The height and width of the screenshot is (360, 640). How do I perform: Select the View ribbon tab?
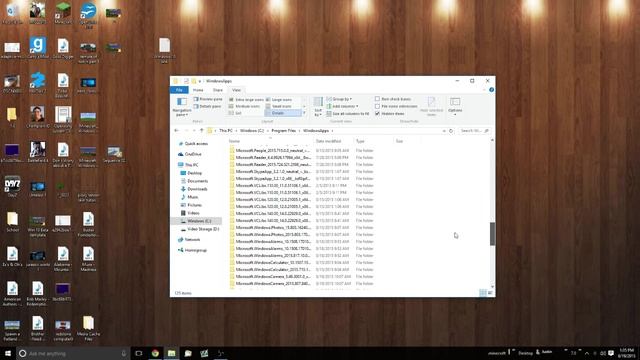(236, 90)
